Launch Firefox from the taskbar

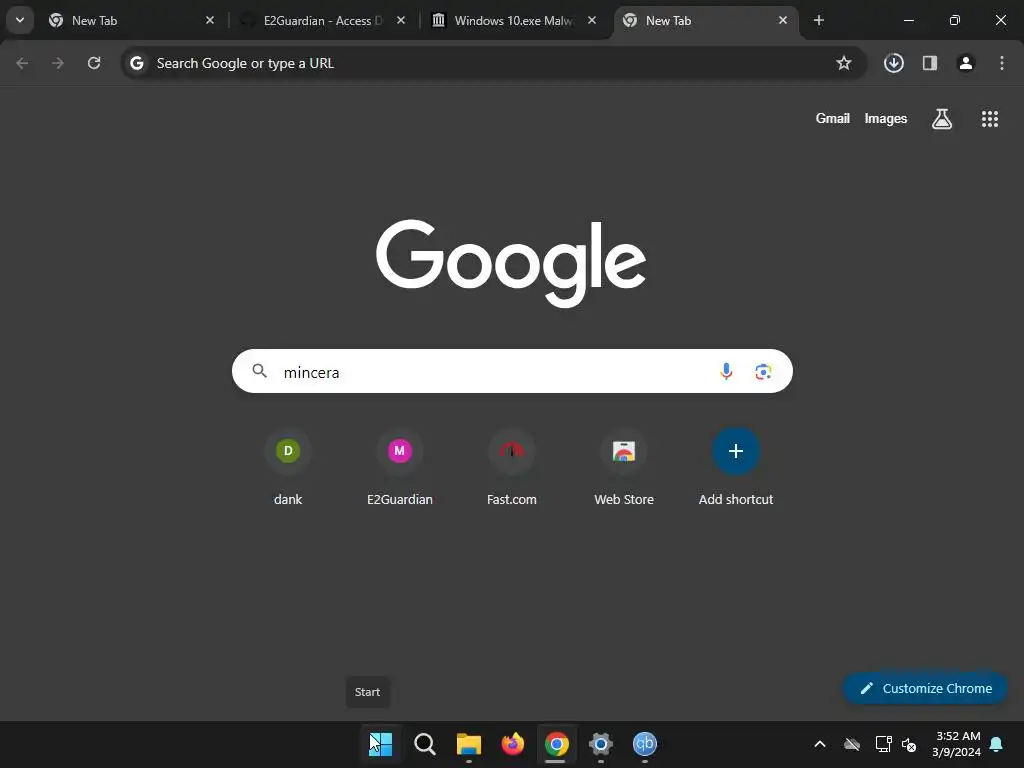click(x=513, y=744)
